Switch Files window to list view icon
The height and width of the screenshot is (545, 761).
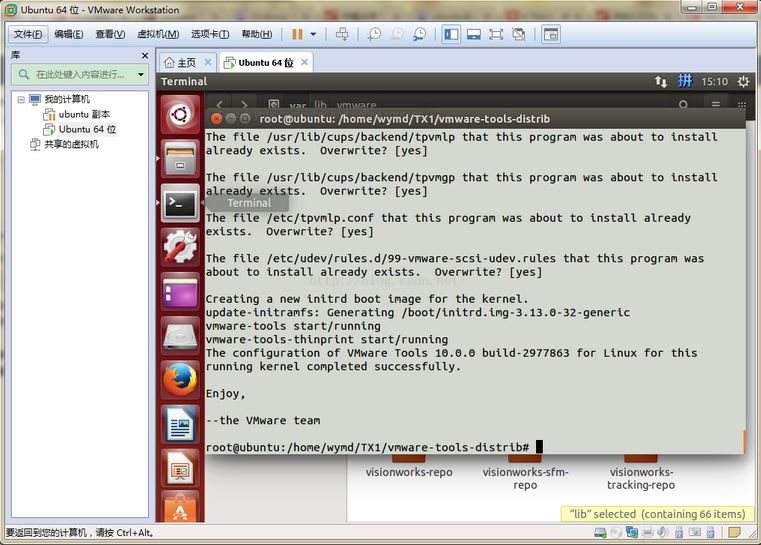[x=715, y=104]
